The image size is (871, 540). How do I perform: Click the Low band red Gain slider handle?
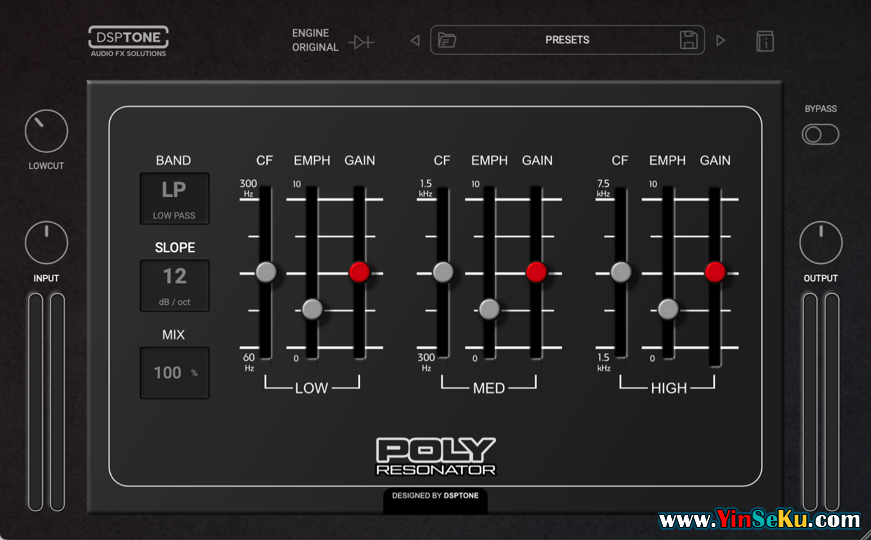(x=360, y=271)
